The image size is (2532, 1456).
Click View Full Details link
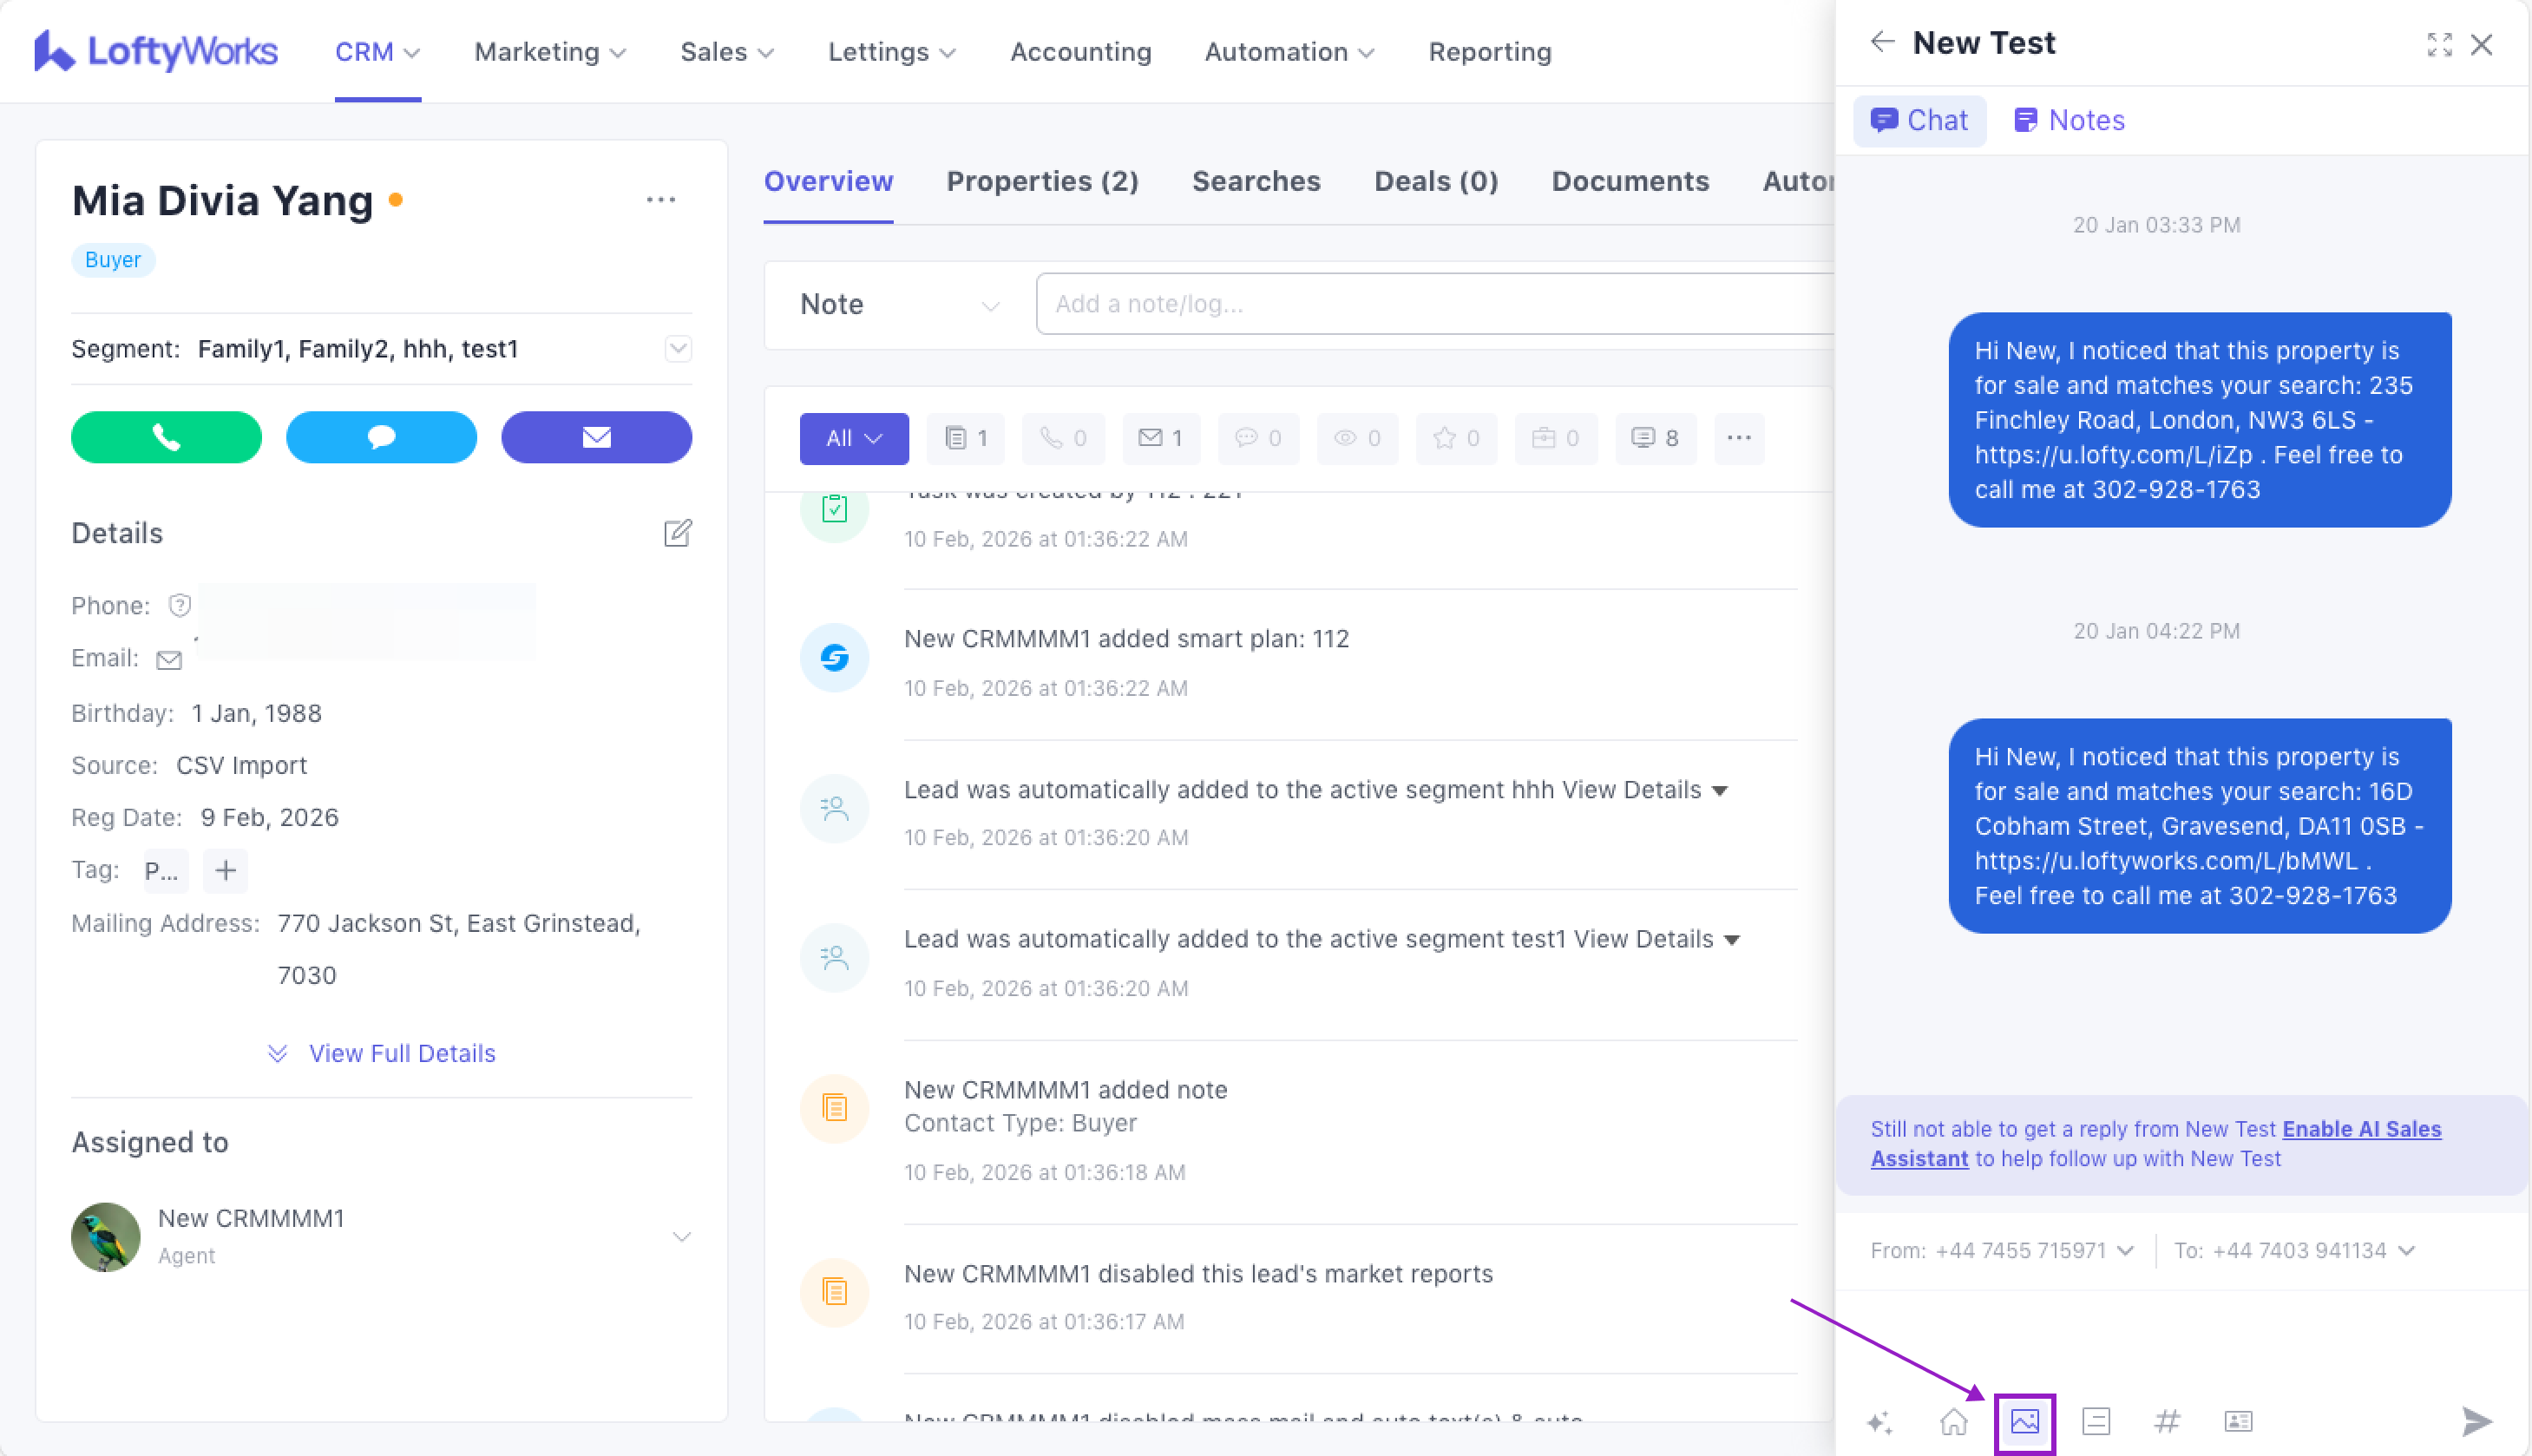click(401, 1053)
